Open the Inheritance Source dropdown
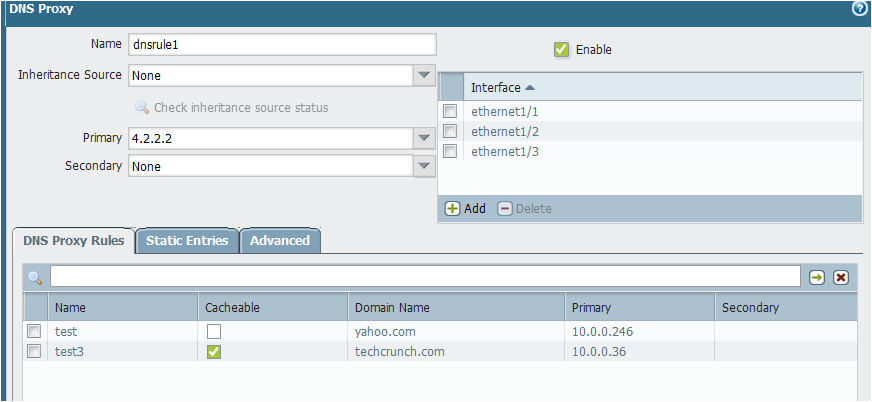872x402 pixels. click(x=424, y=75)
